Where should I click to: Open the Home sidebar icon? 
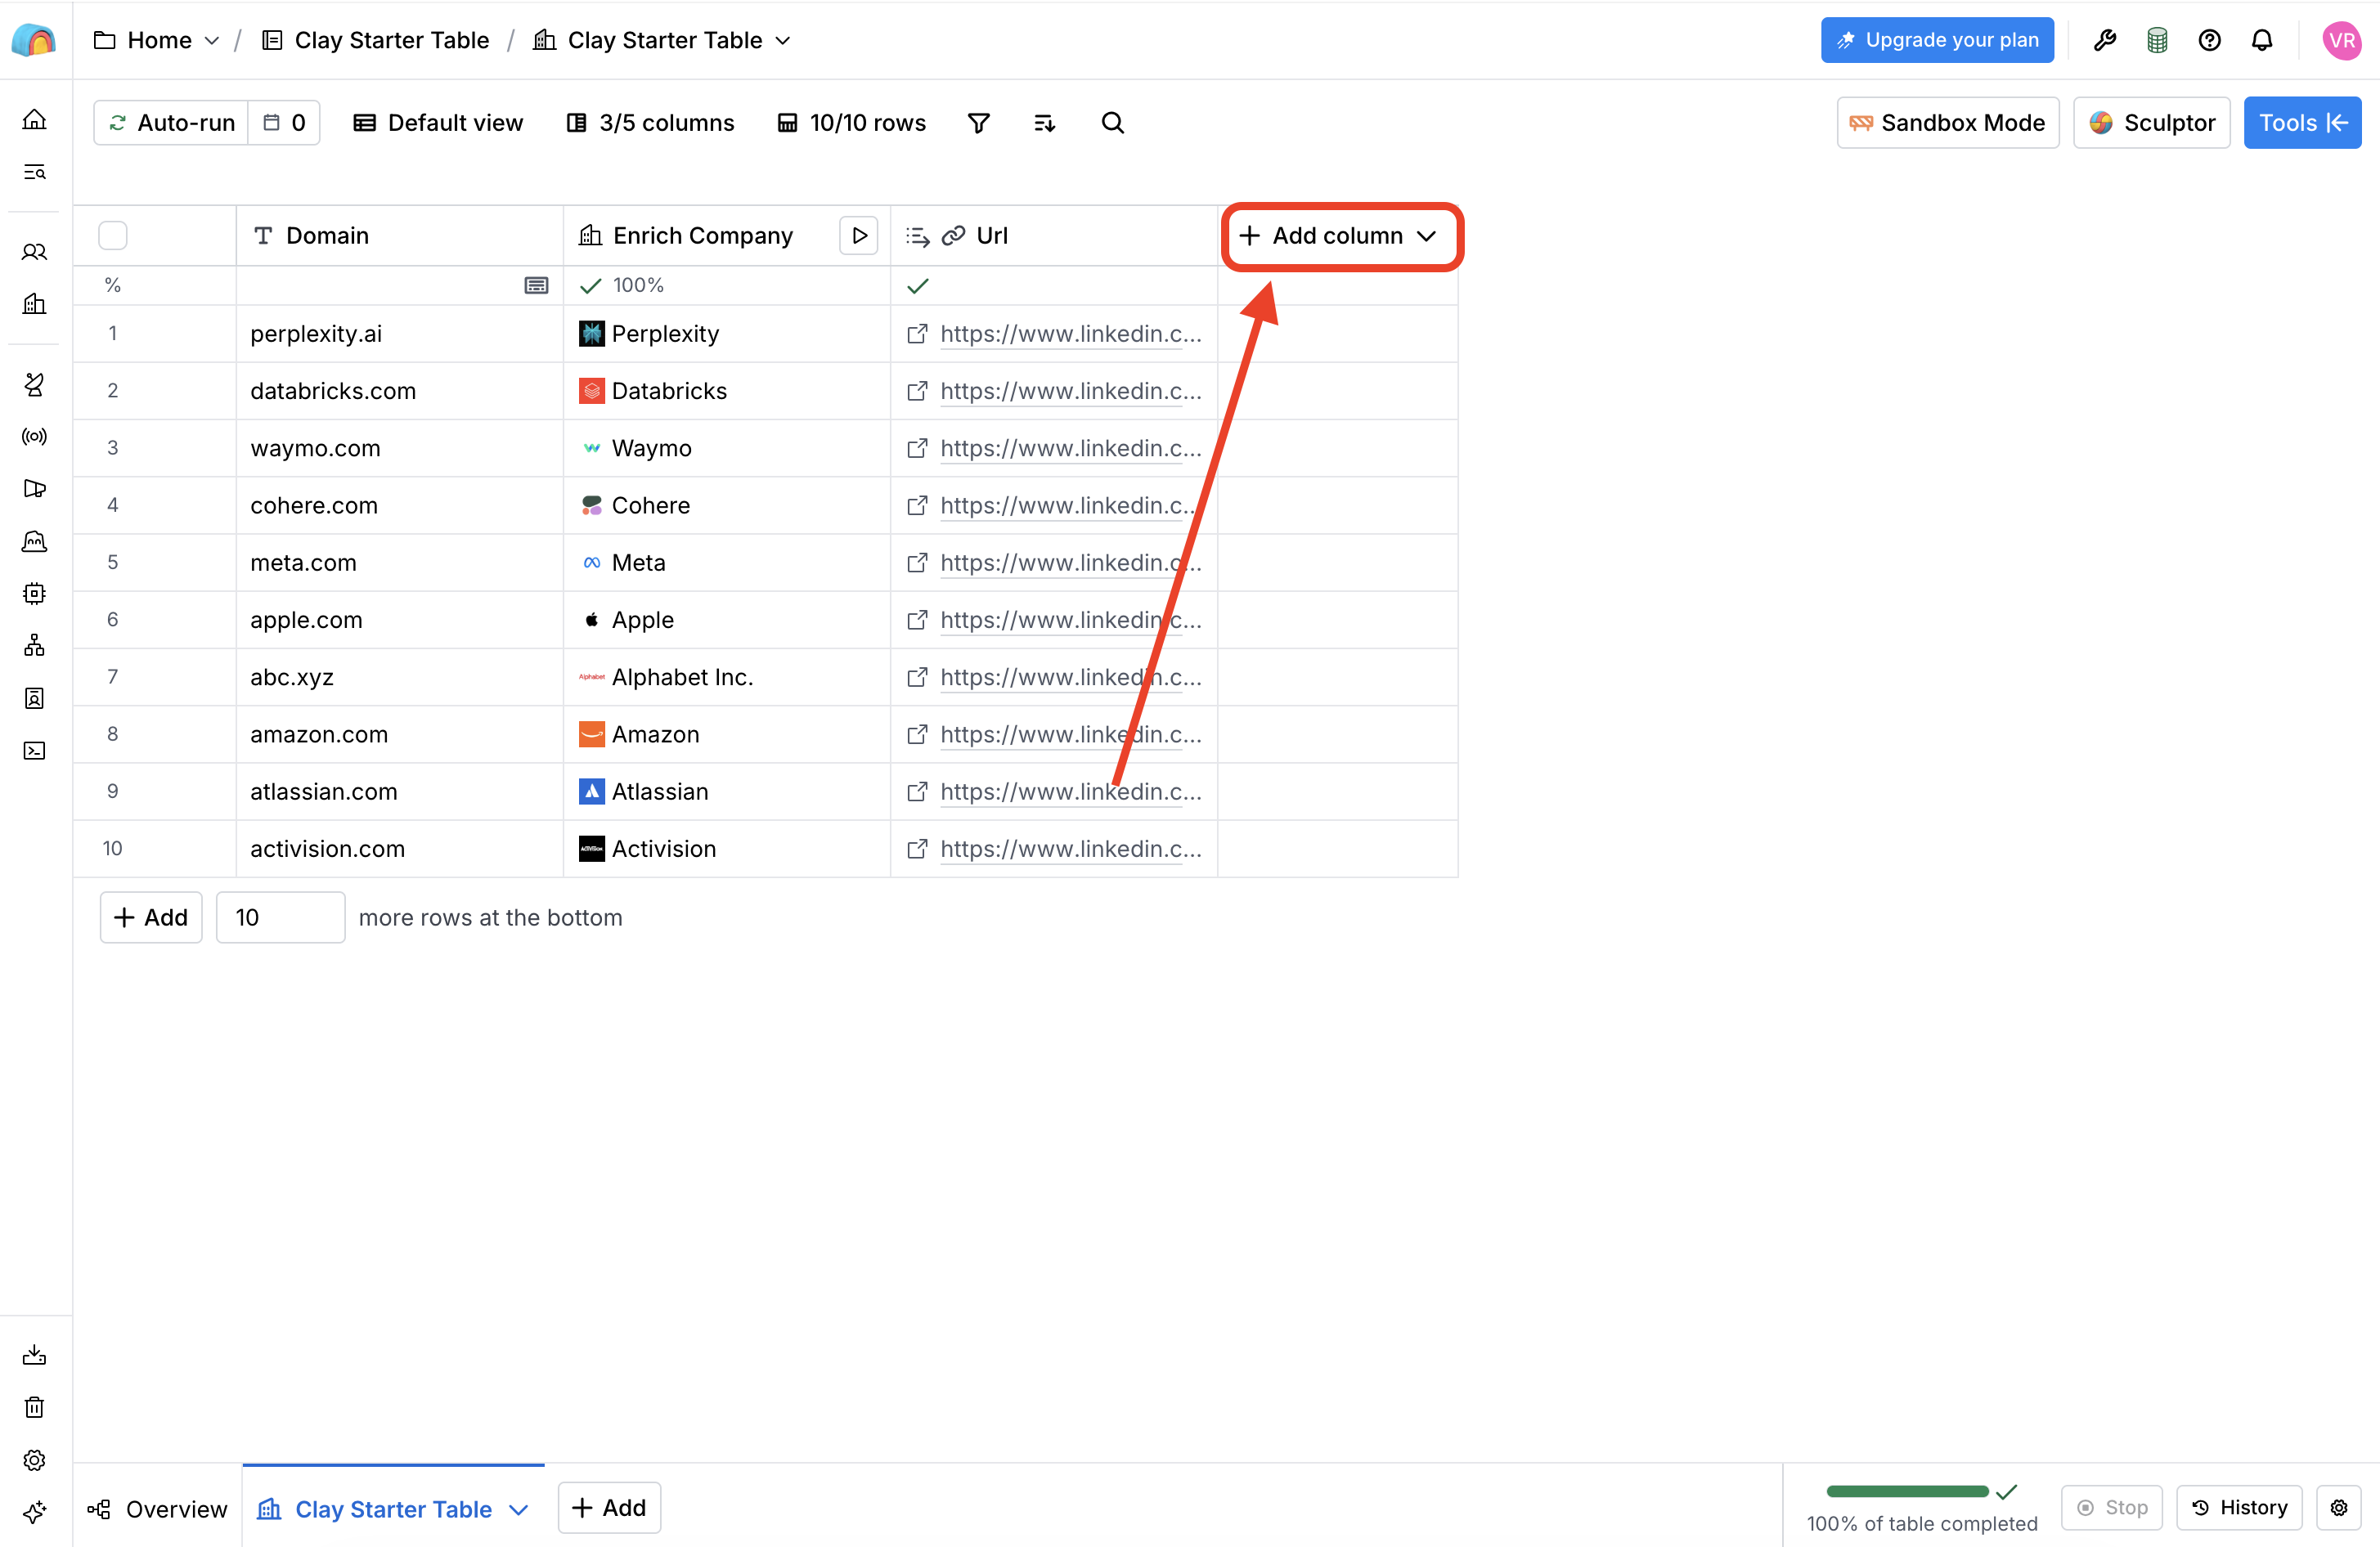[34, 120]
